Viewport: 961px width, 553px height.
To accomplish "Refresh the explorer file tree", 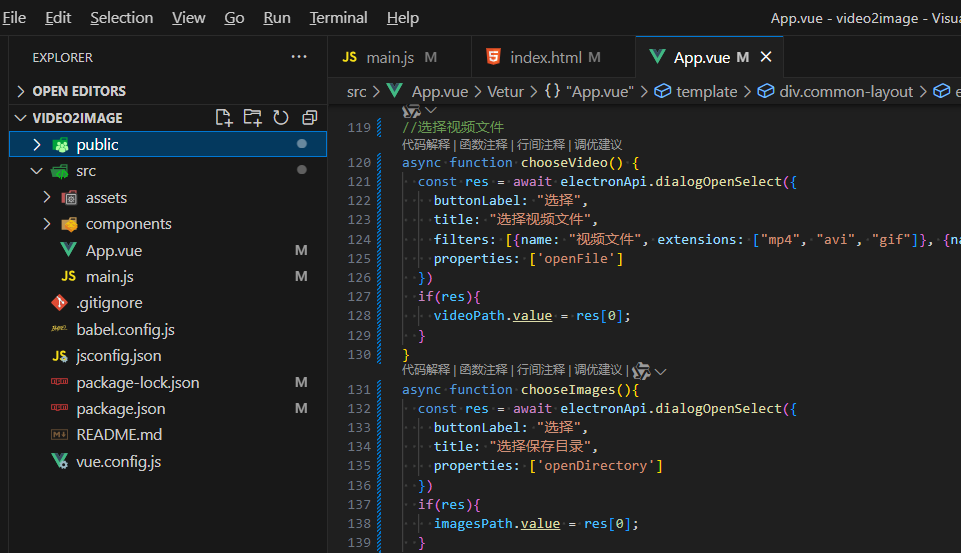I will (x=281, y=117).
